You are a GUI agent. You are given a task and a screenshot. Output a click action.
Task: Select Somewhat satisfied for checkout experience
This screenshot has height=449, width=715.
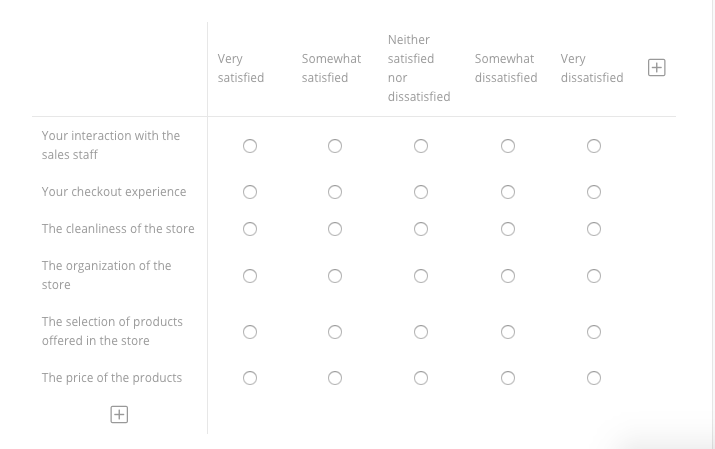click(335, 192)
